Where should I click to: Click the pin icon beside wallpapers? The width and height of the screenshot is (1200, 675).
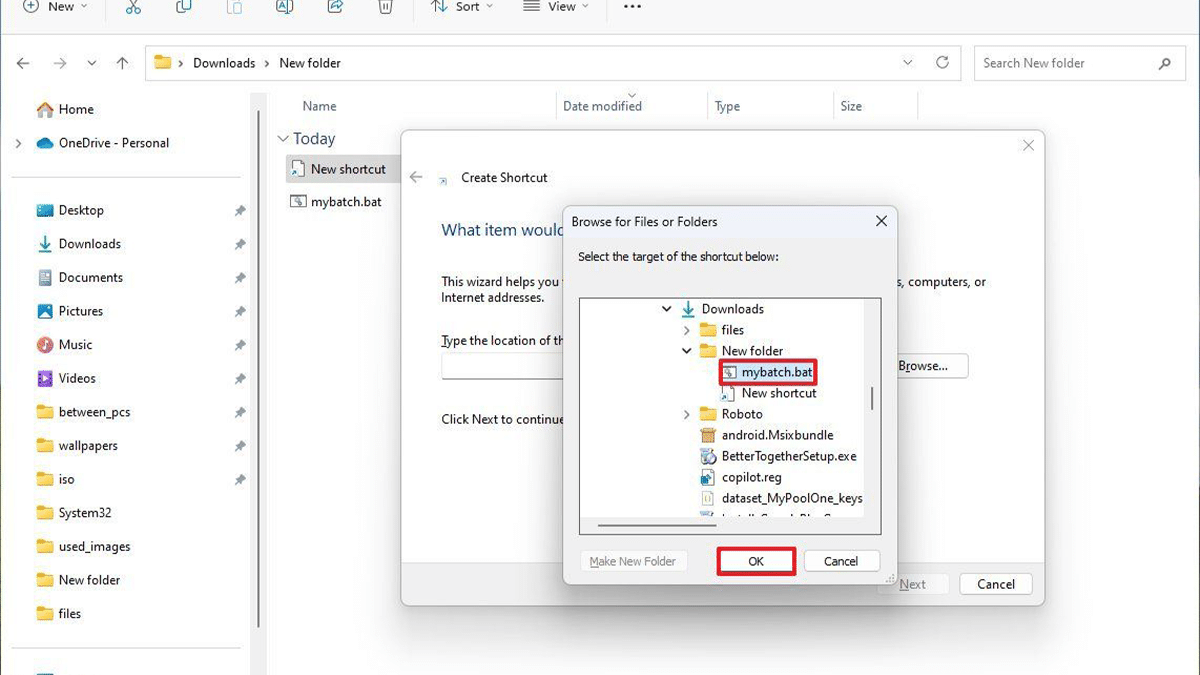click(x=240, y=446)
